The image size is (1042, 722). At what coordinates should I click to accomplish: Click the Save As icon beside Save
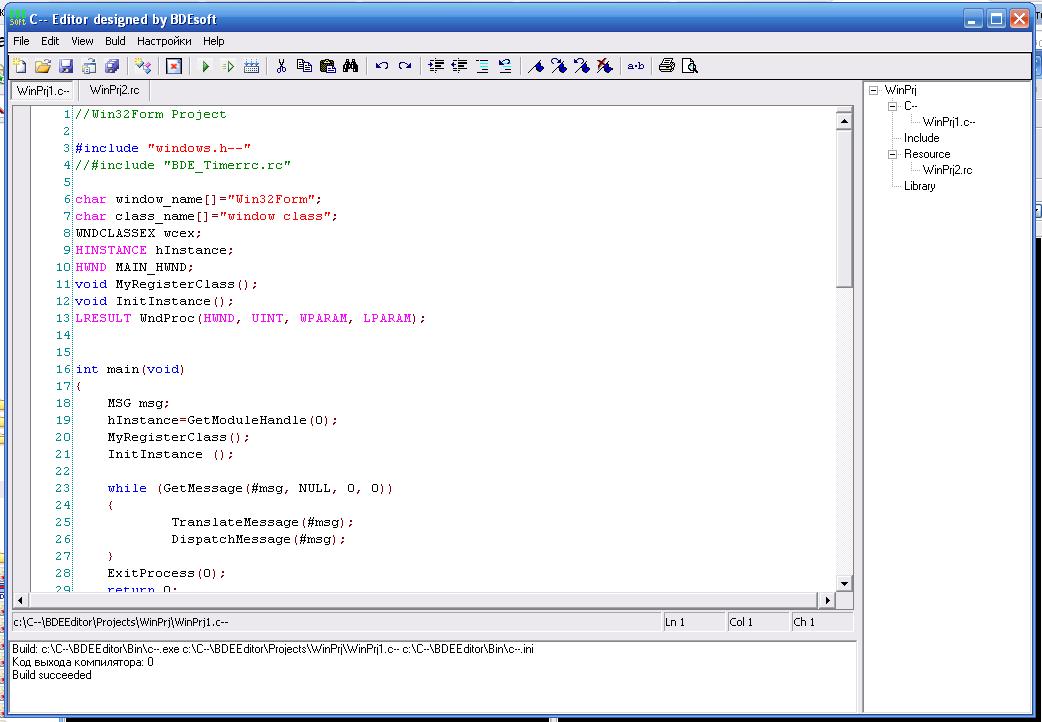click(x=88, y=66)
